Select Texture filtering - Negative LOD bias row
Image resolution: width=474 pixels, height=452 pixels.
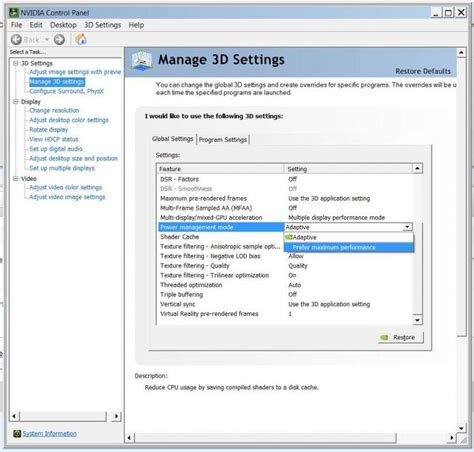pos(285,256)
